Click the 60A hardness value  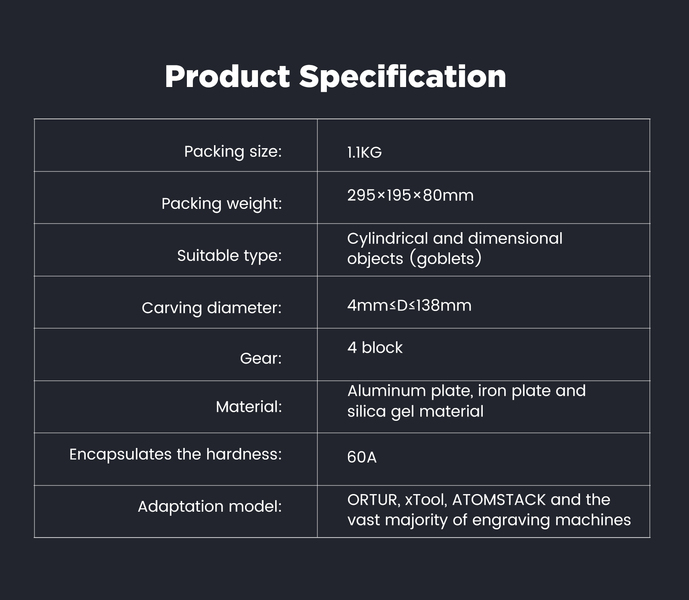click(x=362, y=457)
